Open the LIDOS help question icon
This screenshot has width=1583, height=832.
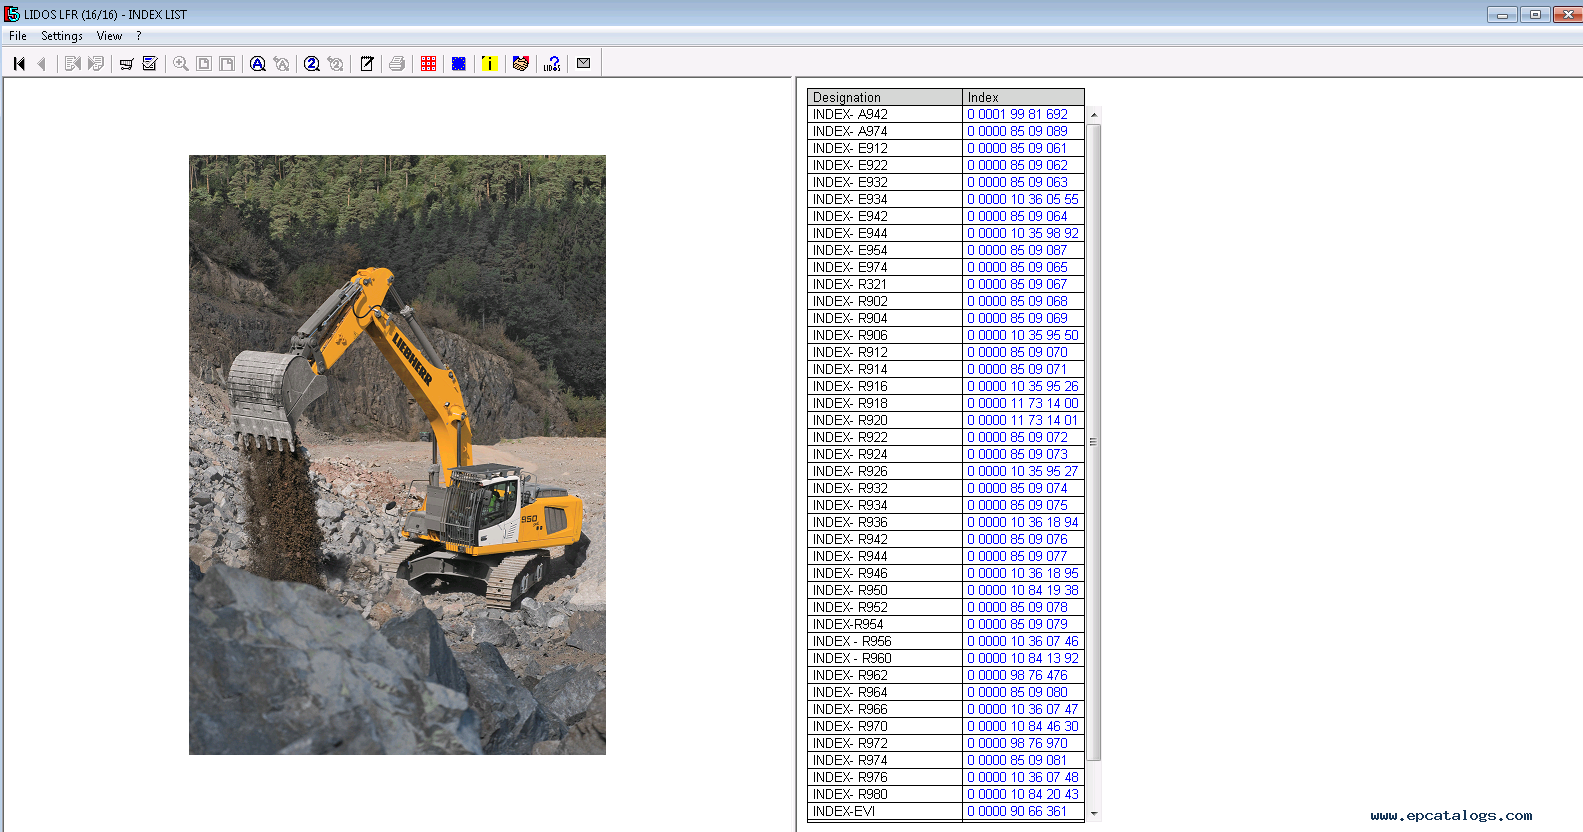click(x=552, y=64)
